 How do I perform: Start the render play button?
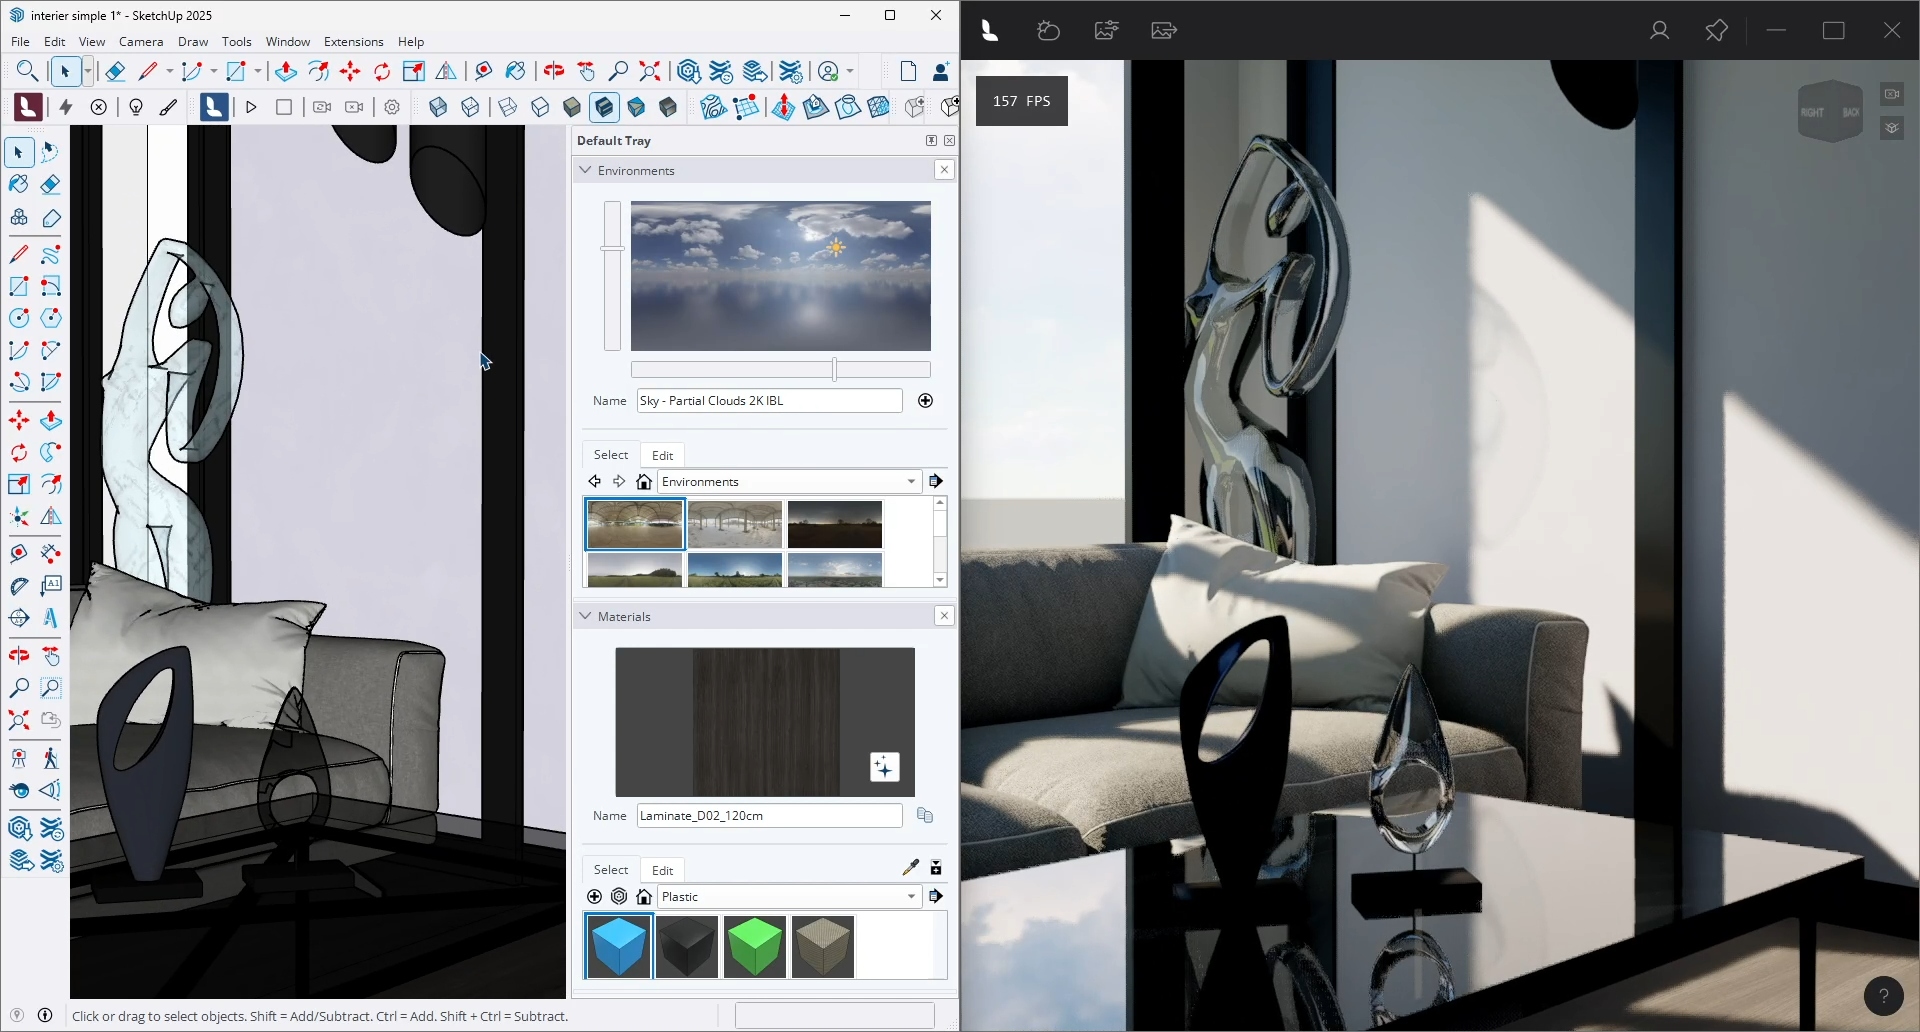coord(252,107)
